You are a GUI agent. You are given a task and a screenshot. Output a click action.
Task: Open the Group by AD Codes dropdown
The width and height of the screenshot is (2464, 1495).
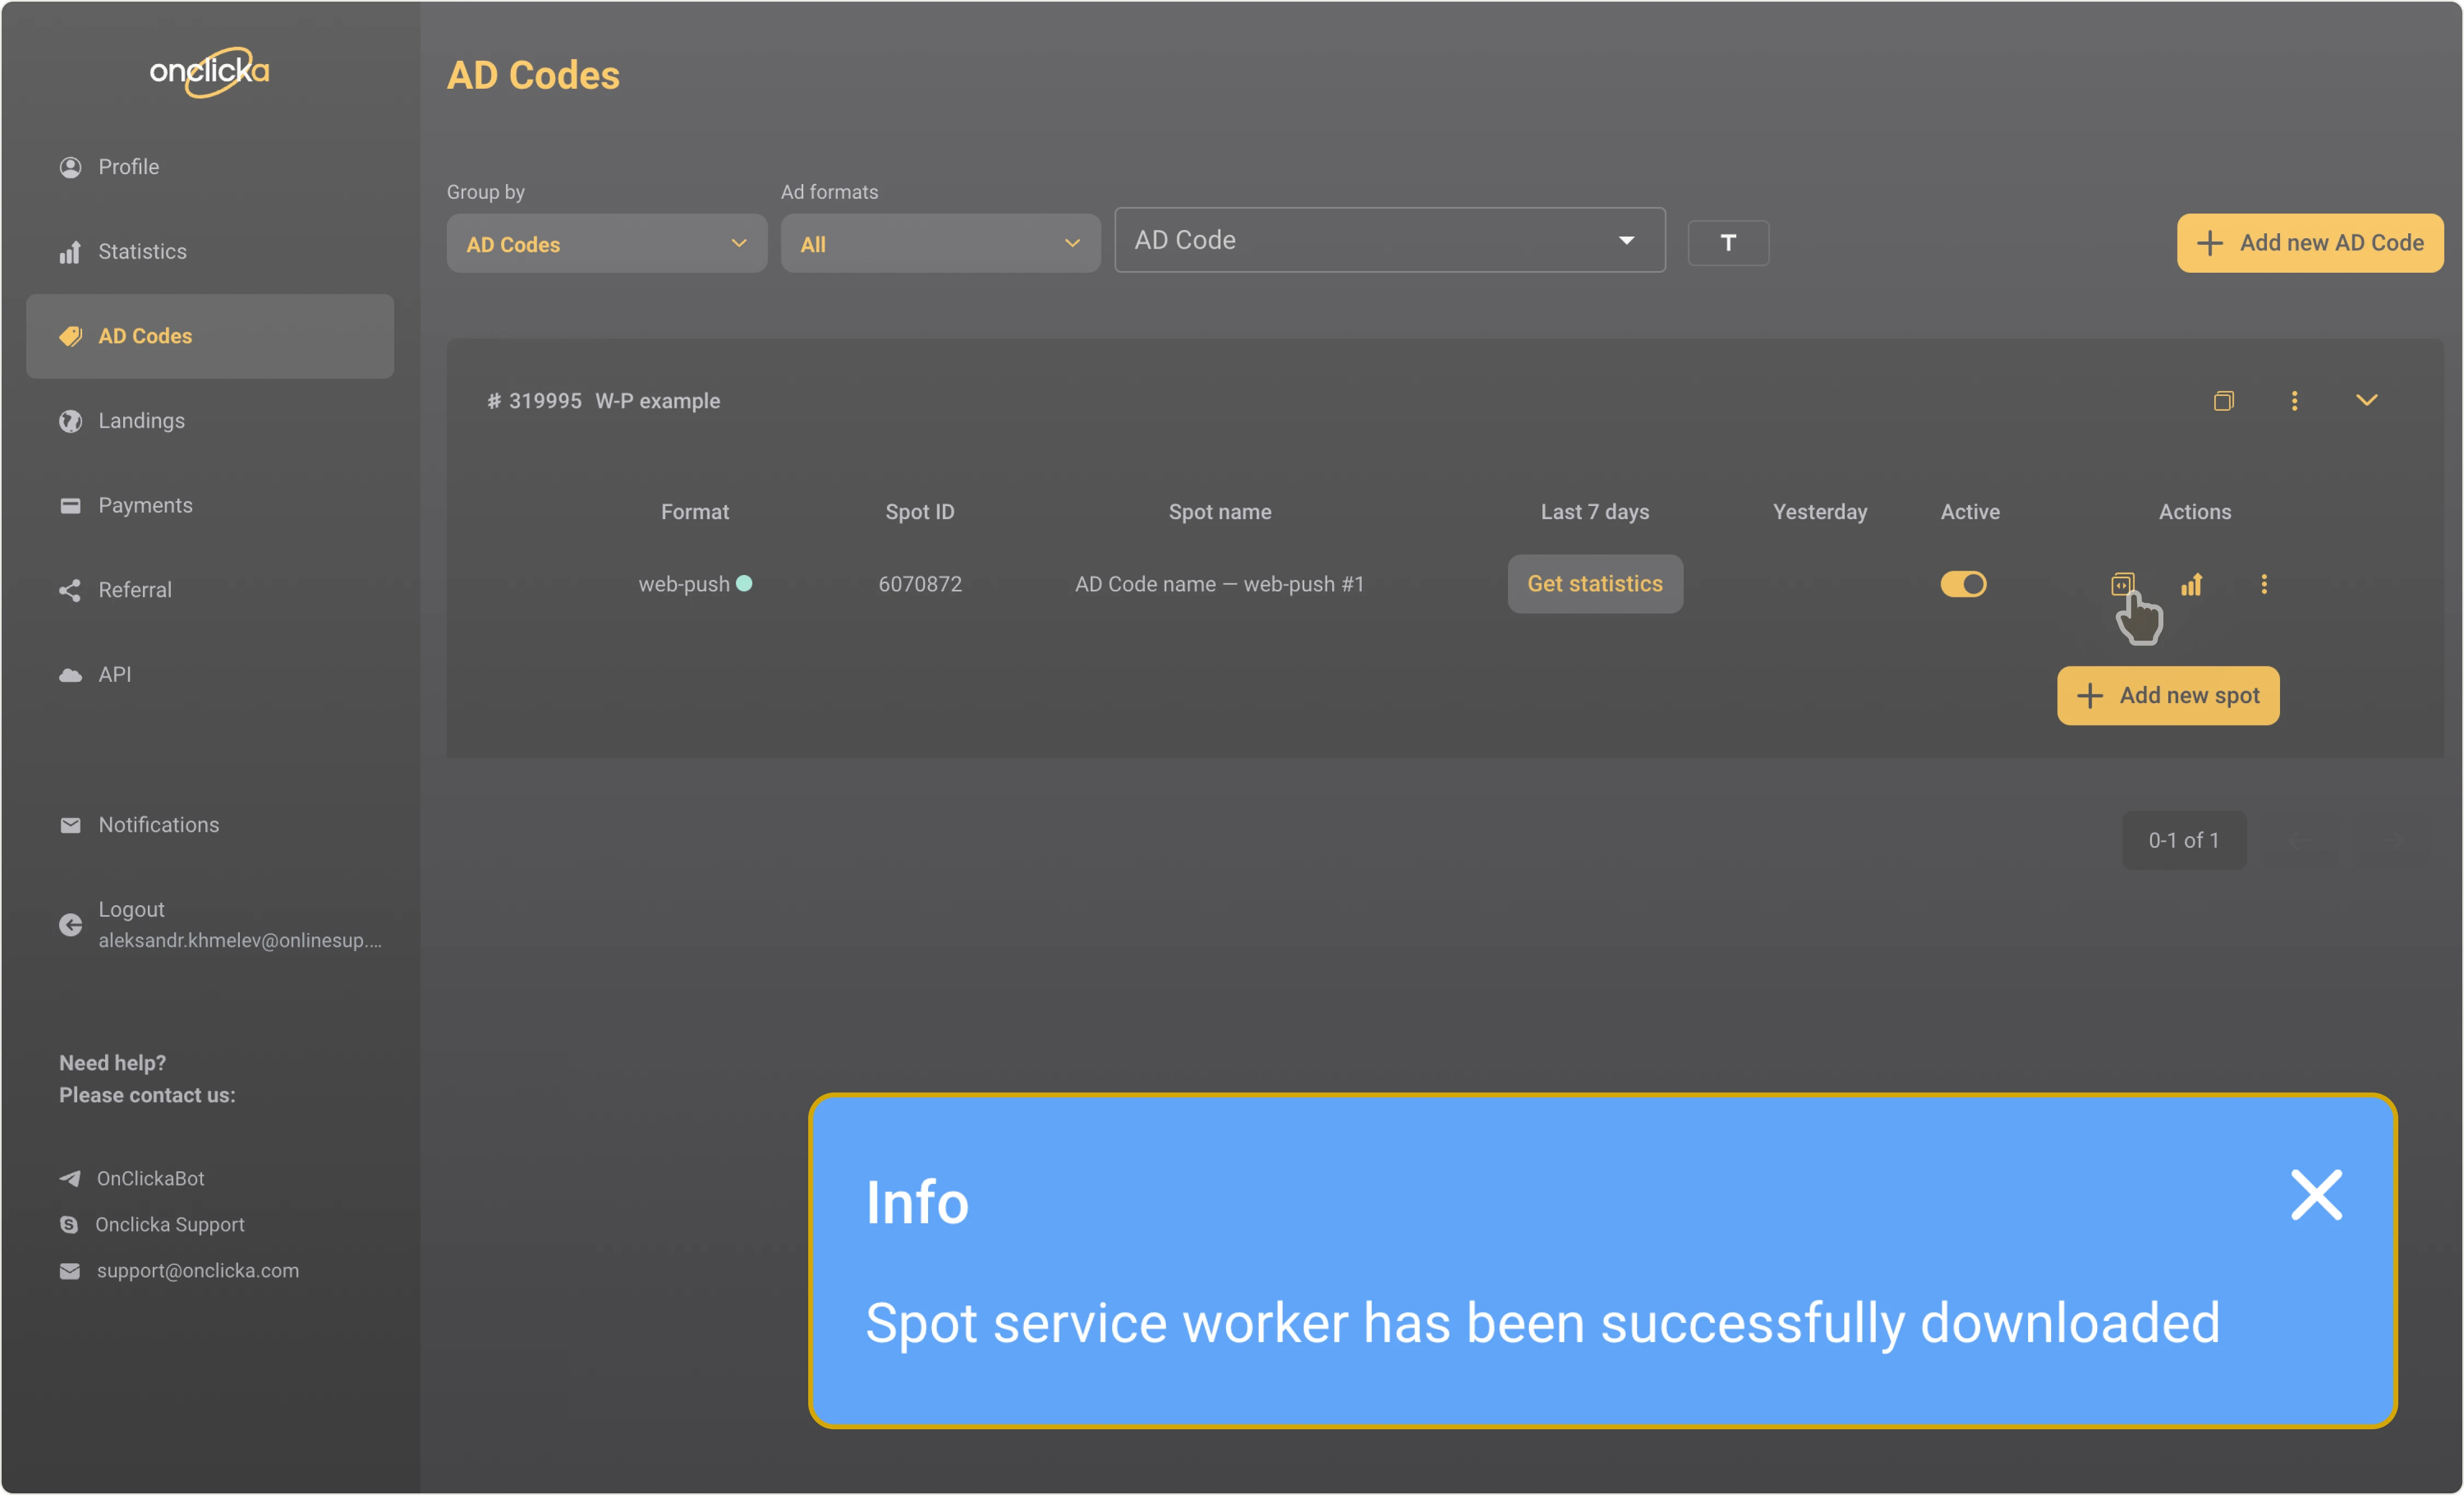coord(606,244)
